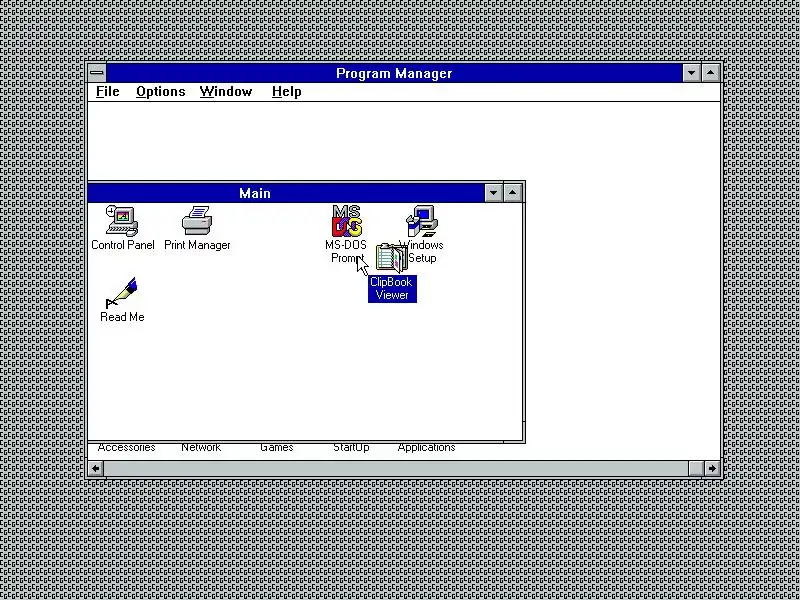Click the right arrow of horizontal scrollbar
Screen dimensions: 800x600
[x=712, y=468]
